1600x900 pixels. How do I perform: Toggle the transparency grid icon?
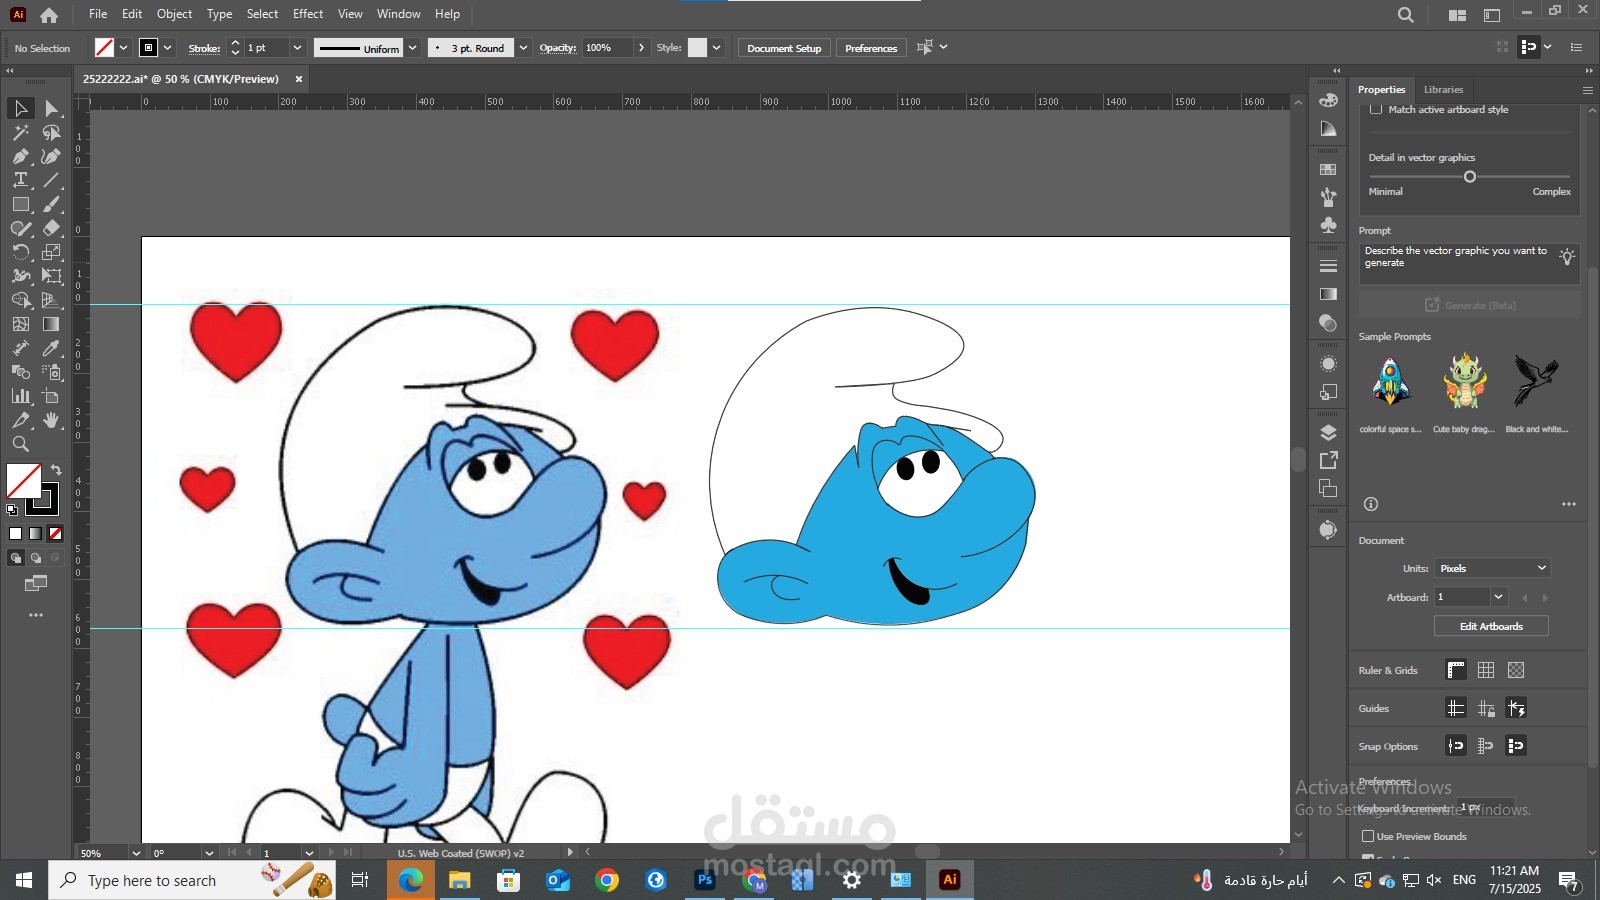[x=1516, y=670]
